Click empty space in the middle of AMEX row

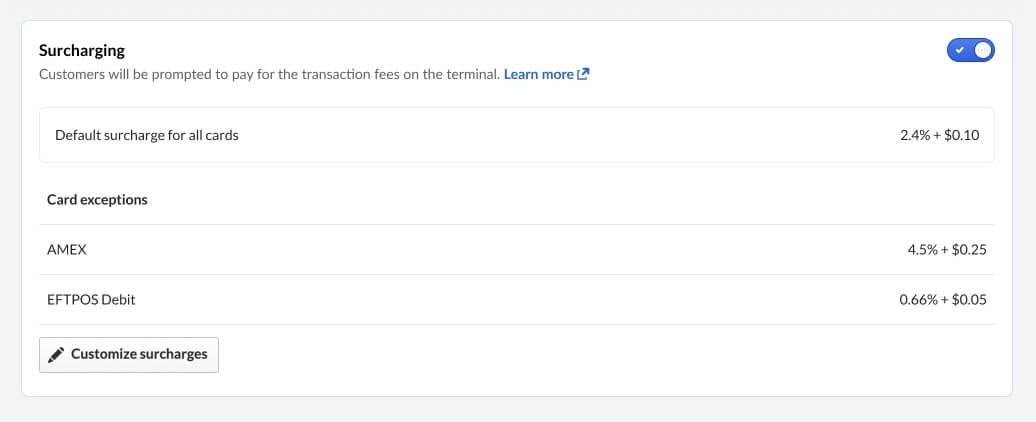pyautogui.click(x=500, y=249)
